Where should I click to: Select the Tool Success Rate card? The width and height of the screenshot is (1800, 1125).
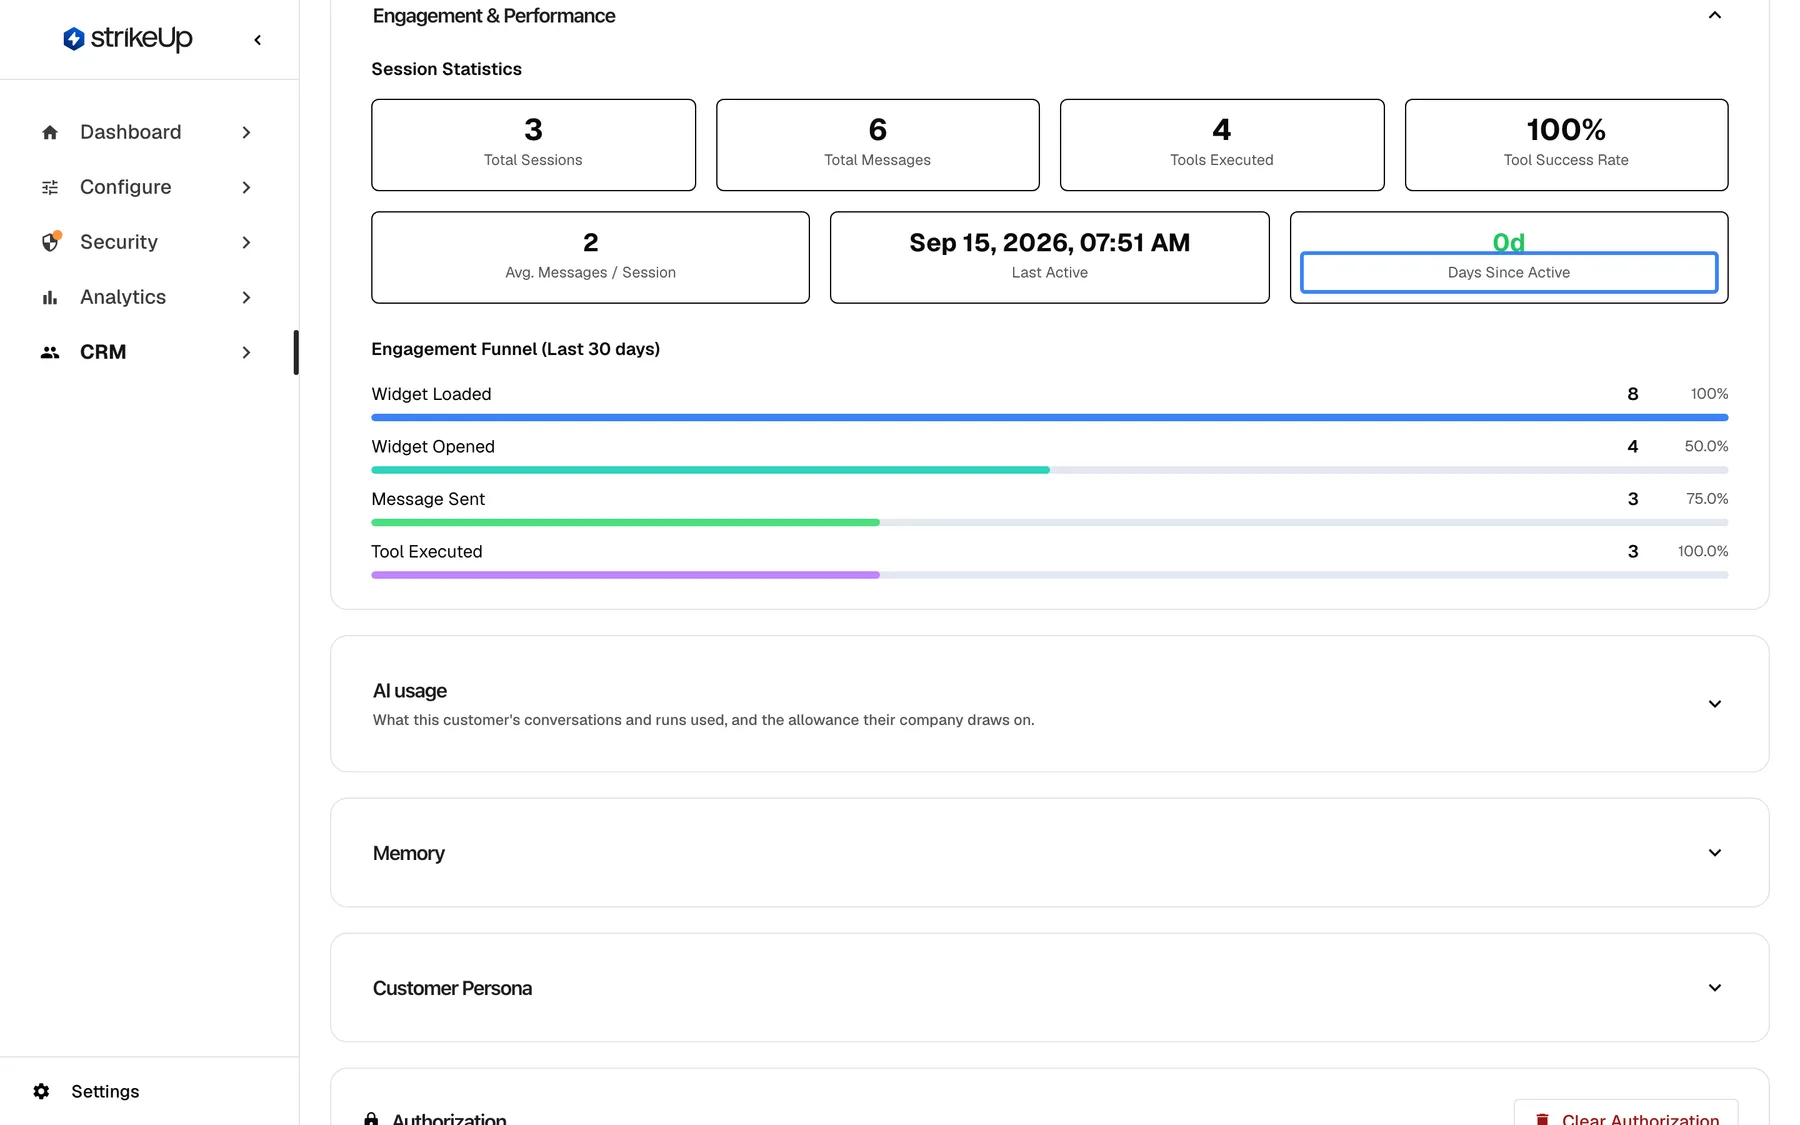1566,145
